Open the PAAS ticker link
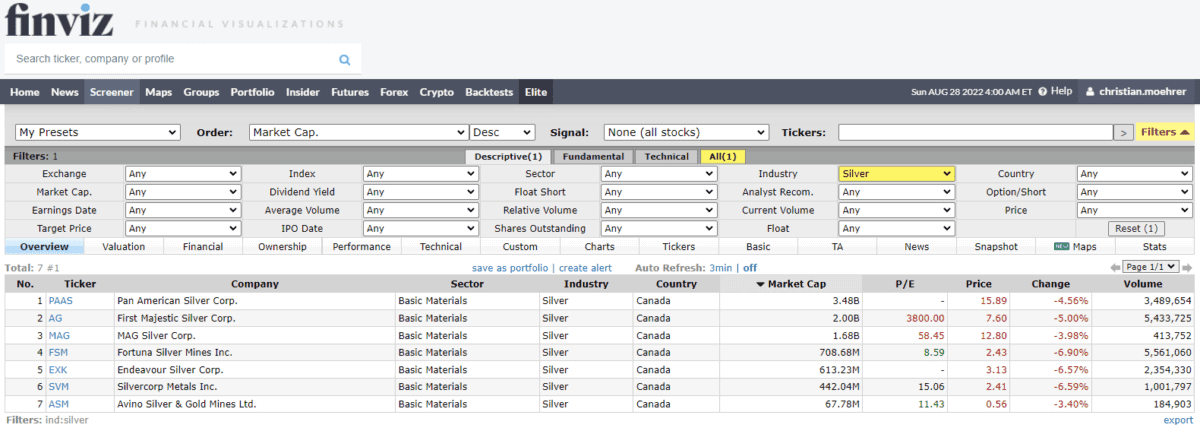1200x431 pixels. [x=60, y=300]
